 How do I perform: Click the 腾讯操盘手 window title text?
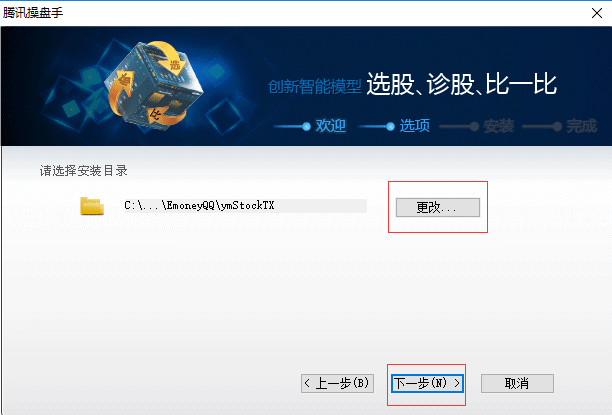point(33,13)
